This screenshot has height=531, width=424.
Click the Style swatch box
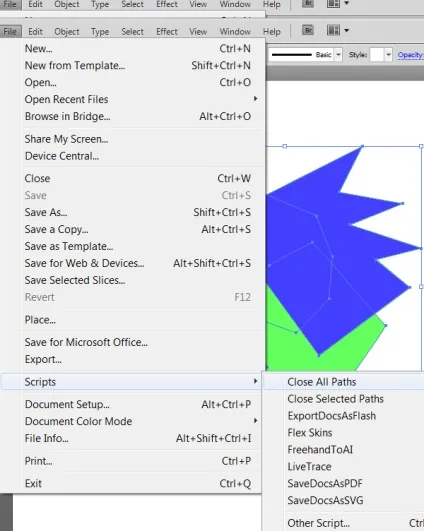point(377,55)
